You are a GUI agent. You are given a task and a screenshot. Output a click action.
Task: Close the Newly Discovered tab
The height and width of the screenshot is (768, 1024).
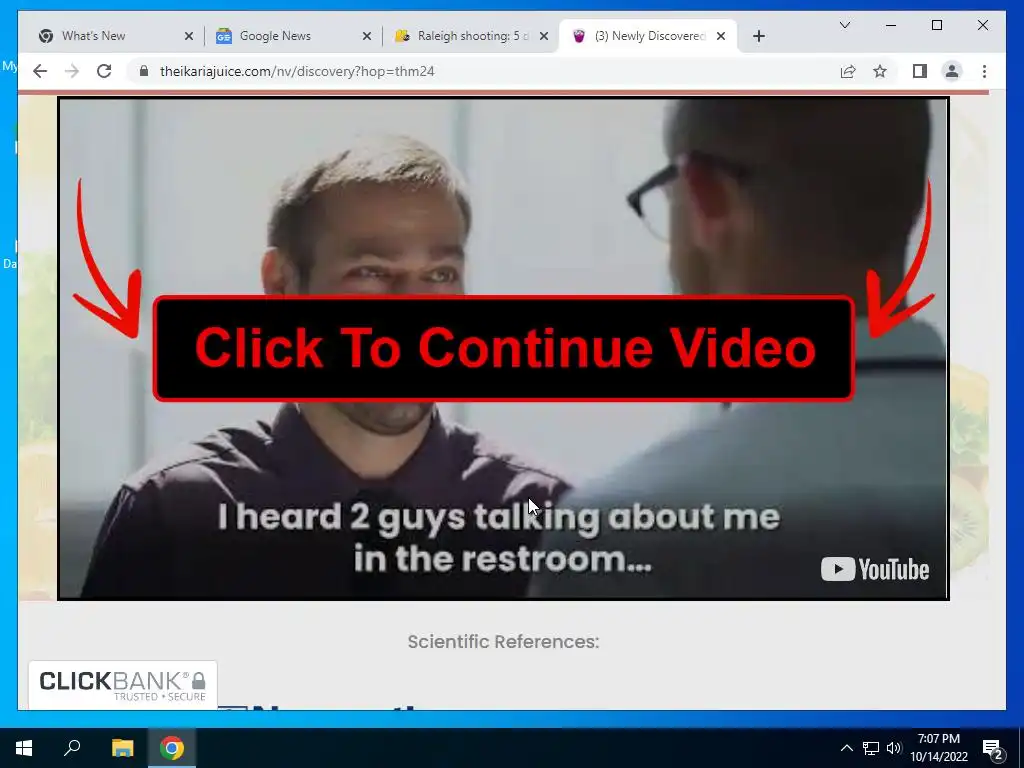(721, 36)
